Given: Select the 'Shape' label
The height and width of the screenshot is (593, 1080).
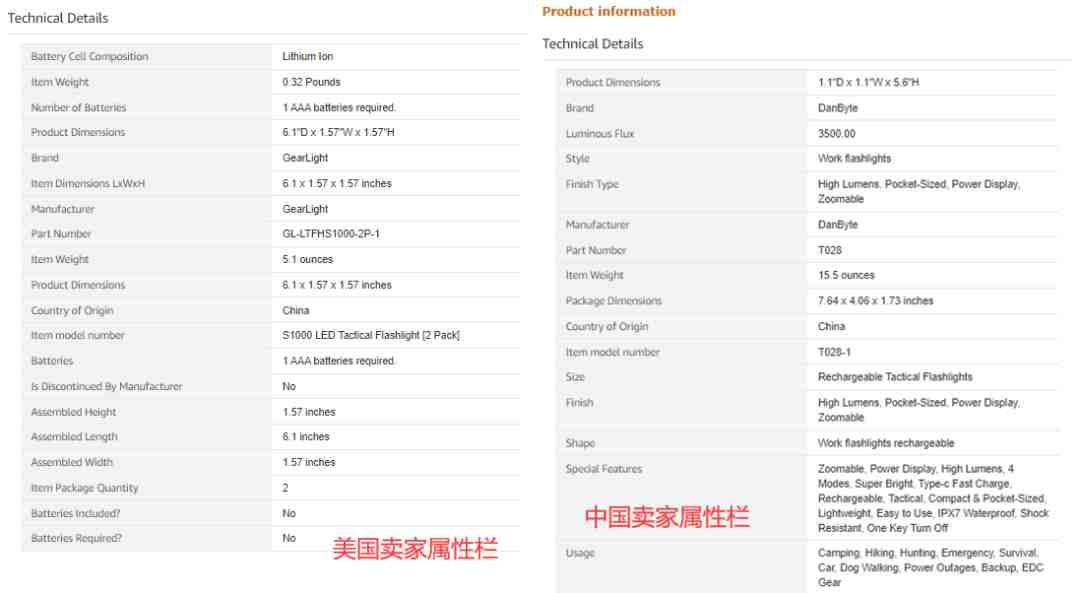Looking at the screenshot, I should [580, 443].
